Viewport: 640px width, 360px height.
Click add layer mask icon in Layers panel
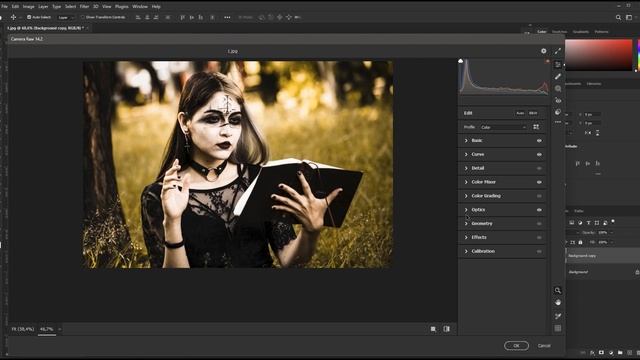pos(601,353)
